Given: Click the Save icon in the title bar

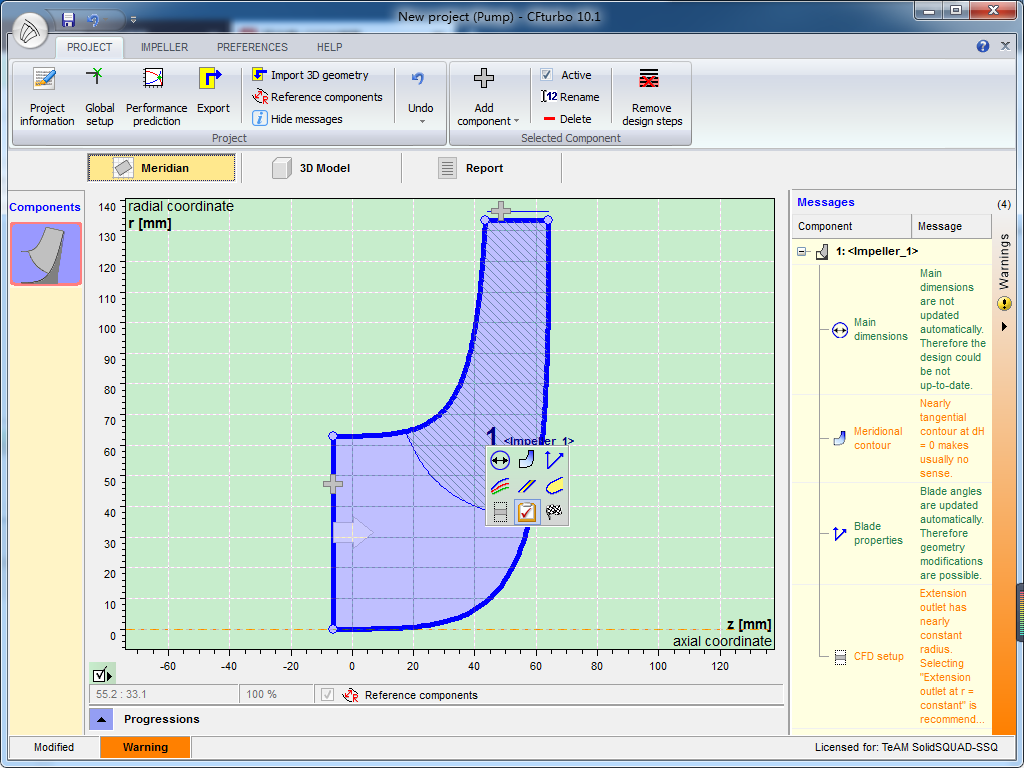Looking at the screenshot, I should pyautogui.click(x=68, y=20).
